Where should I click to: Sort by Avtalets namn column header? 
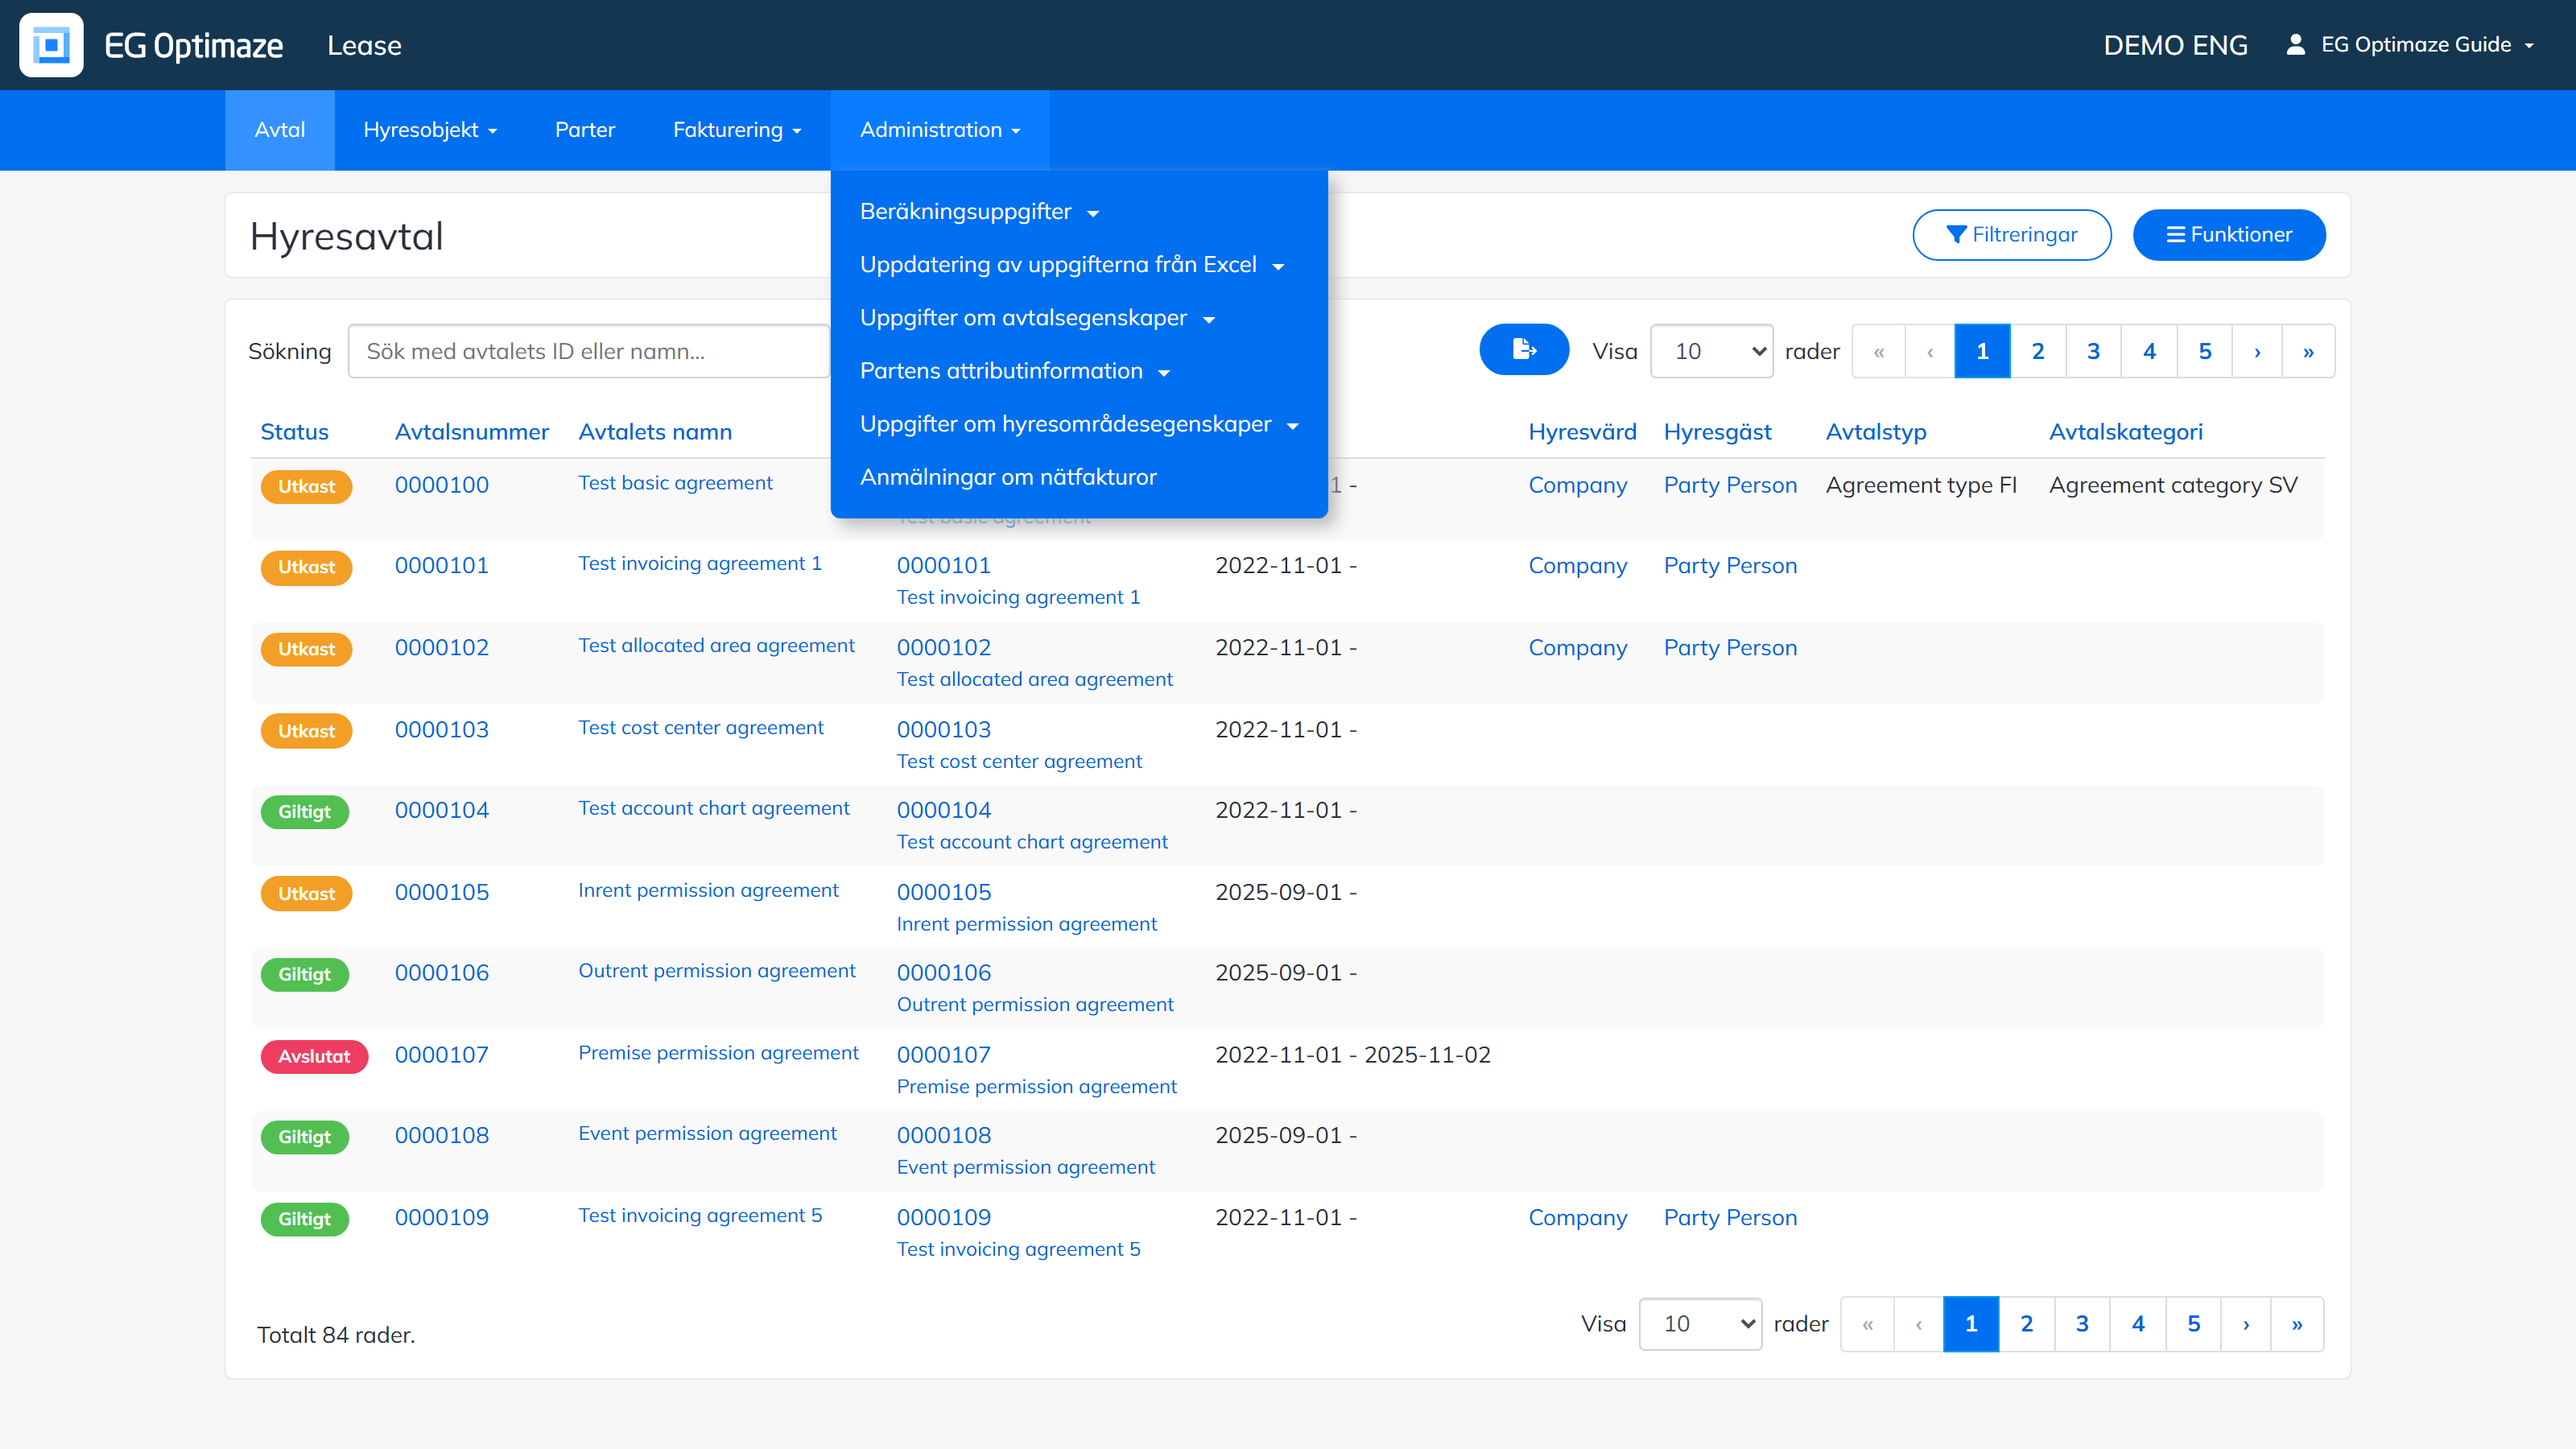(x=655, y=432)
